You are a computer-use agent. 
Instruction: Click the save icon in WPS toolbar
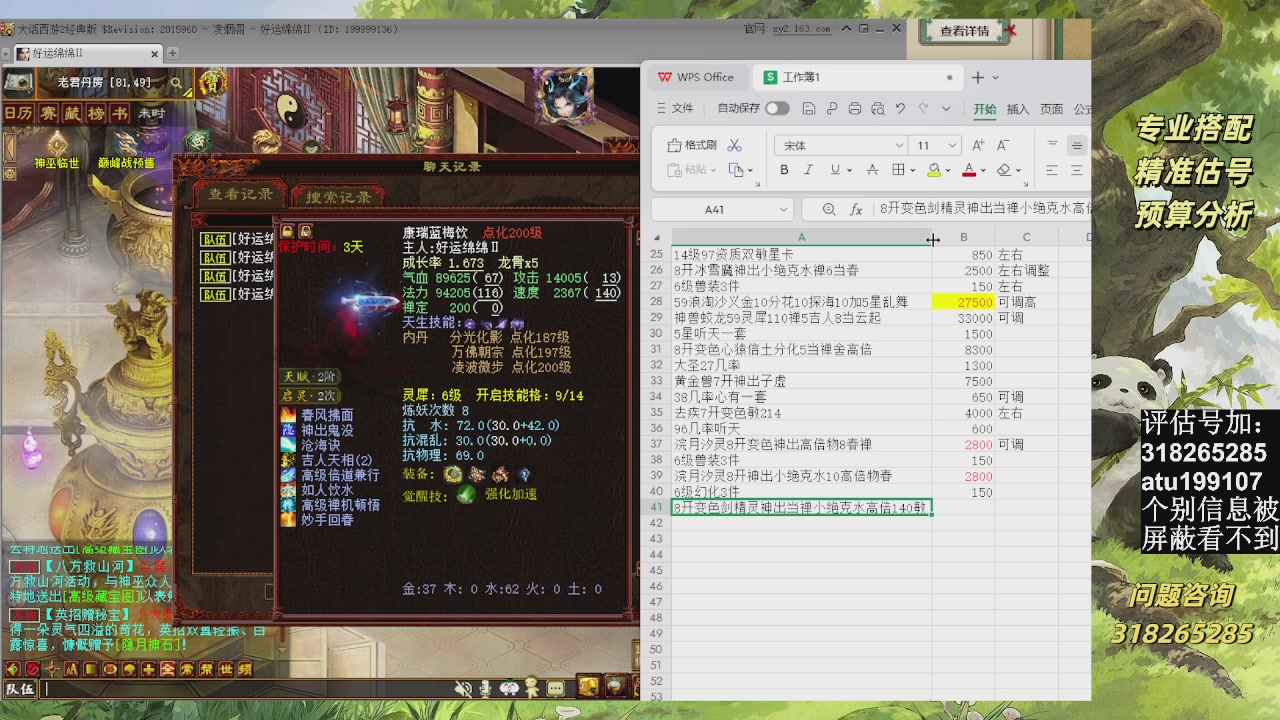click(x=808, y=108)
